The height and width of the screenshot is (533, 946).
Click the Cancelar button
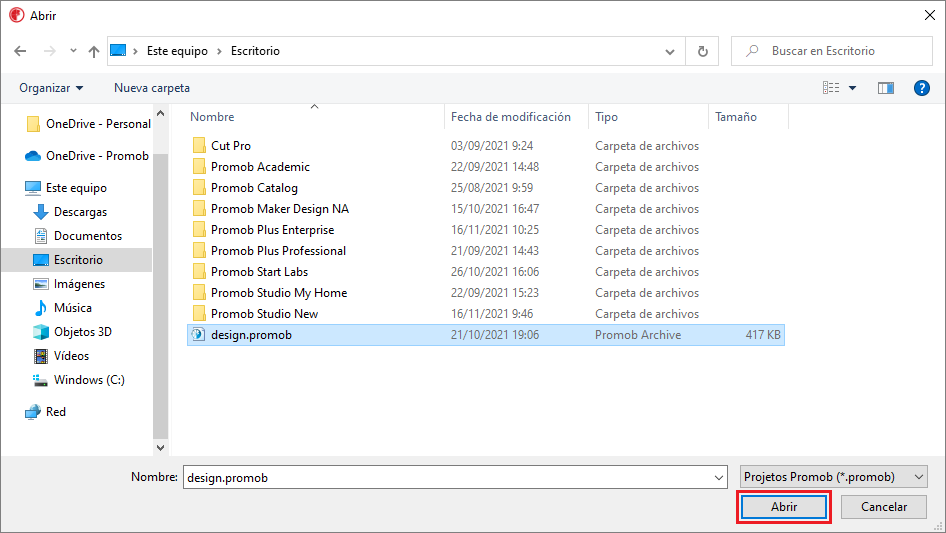(884, 507)
